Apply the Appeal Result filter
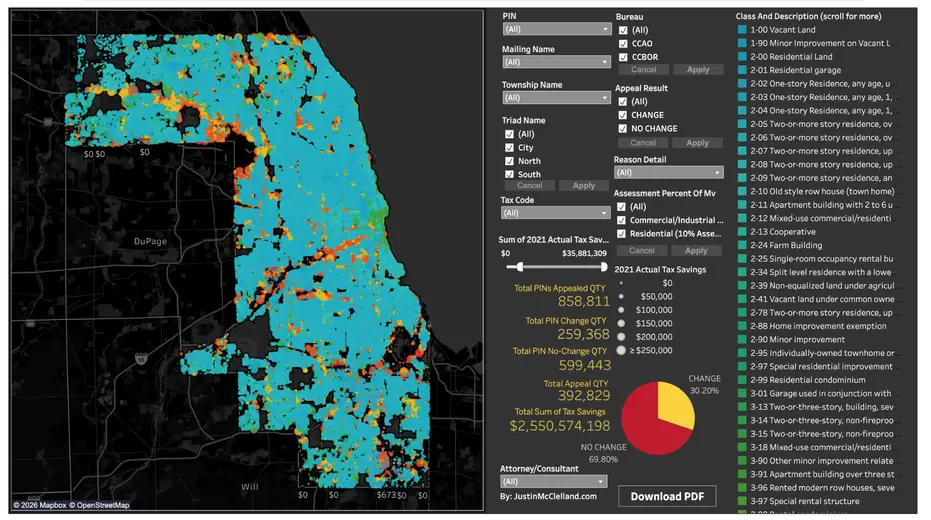The width and height of the screenshot is (931, 520). pyautogui.click(x=698, y=142)
